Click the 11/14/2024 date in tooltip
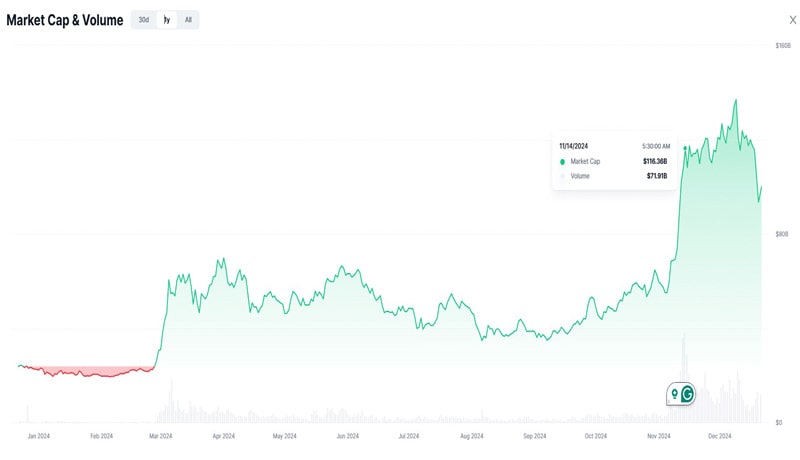The image size is (800, 460). [573, 146]
